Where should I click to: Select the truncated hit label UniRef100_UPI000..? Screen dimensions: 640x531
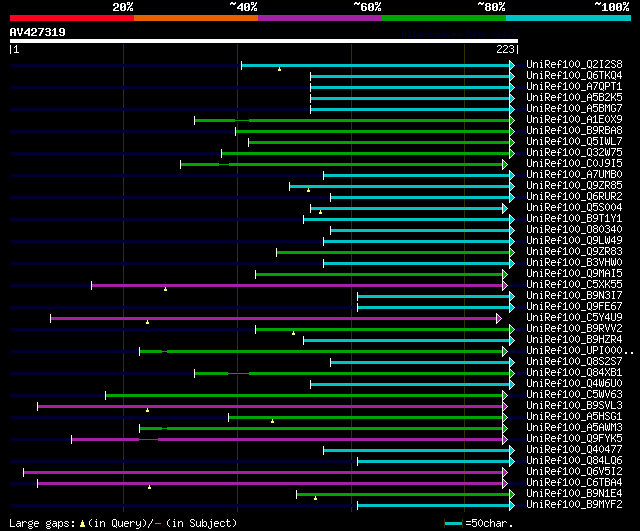pyautogui.click(x=580, y=351)
